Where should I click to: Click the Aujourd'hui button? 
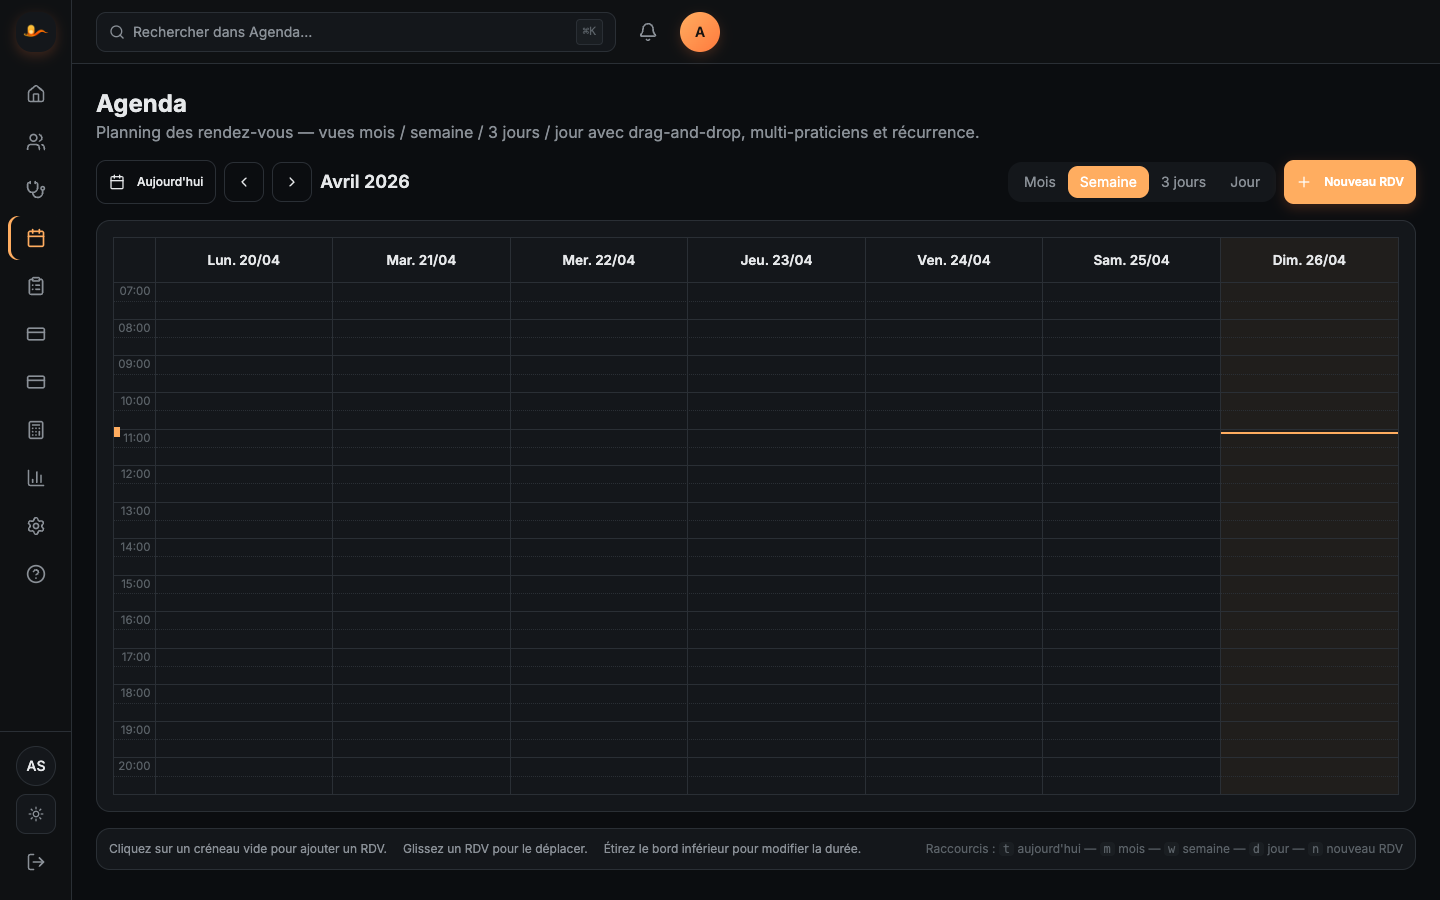click(156, 182)
